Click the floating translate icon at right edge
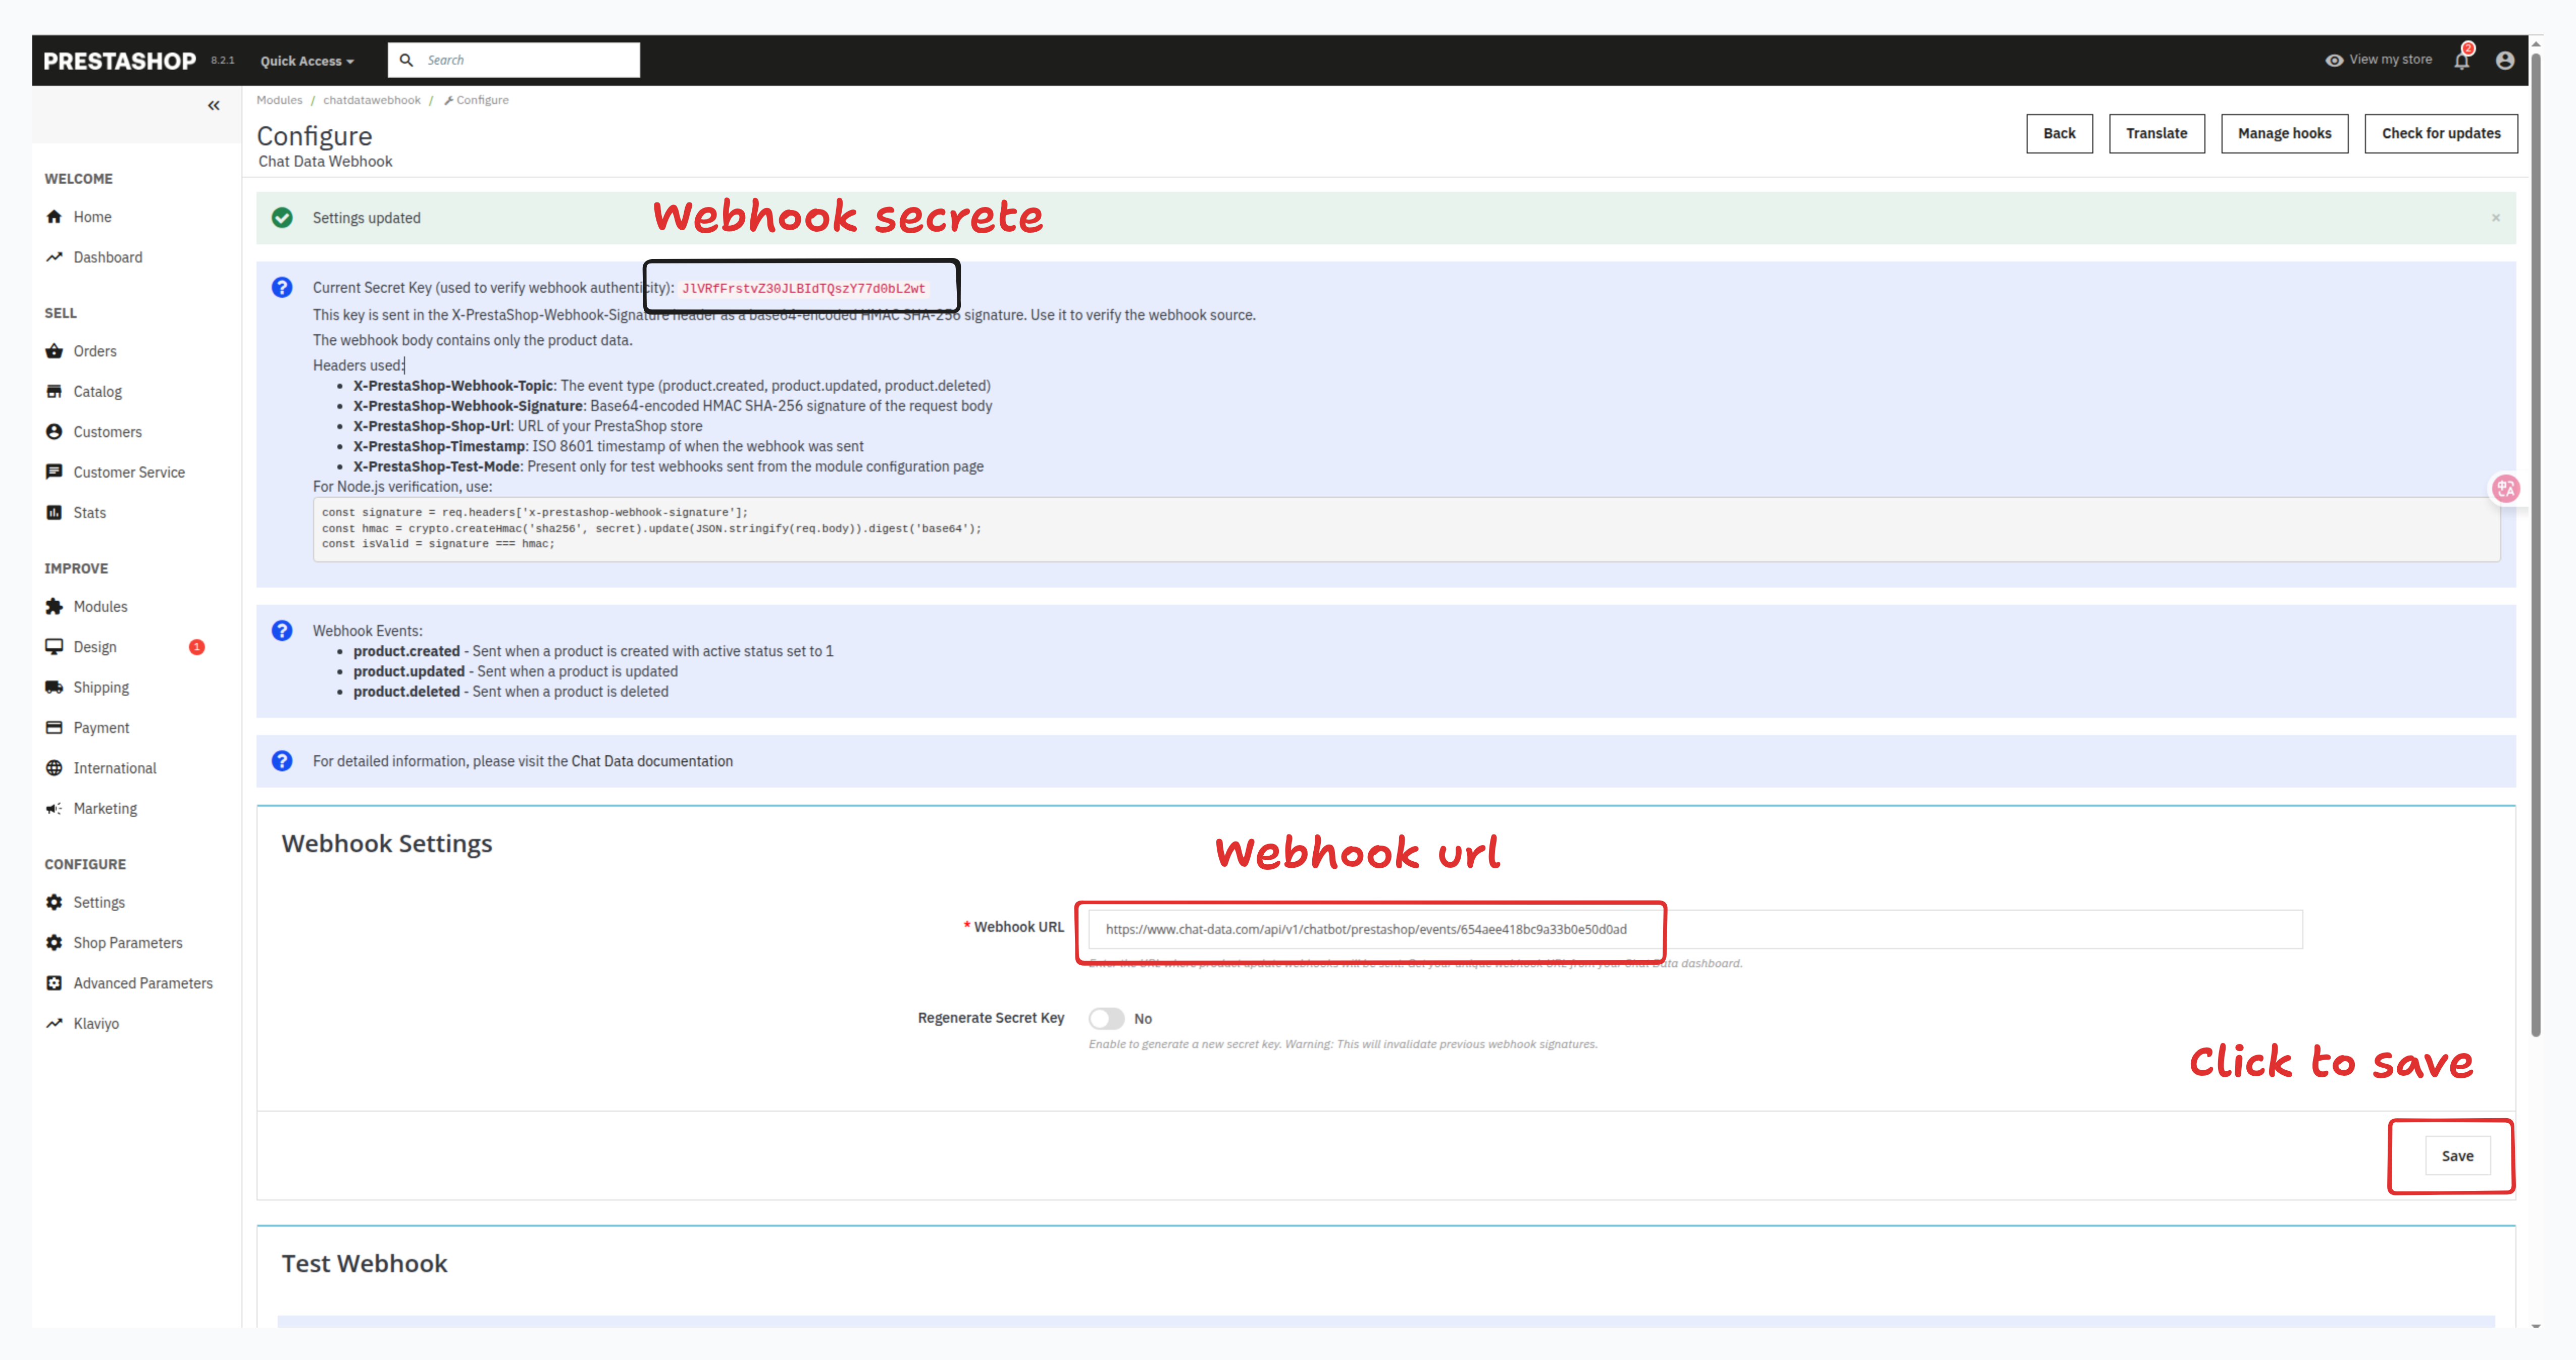Screen dimensions: 2576x1360 coord(2505,489)
